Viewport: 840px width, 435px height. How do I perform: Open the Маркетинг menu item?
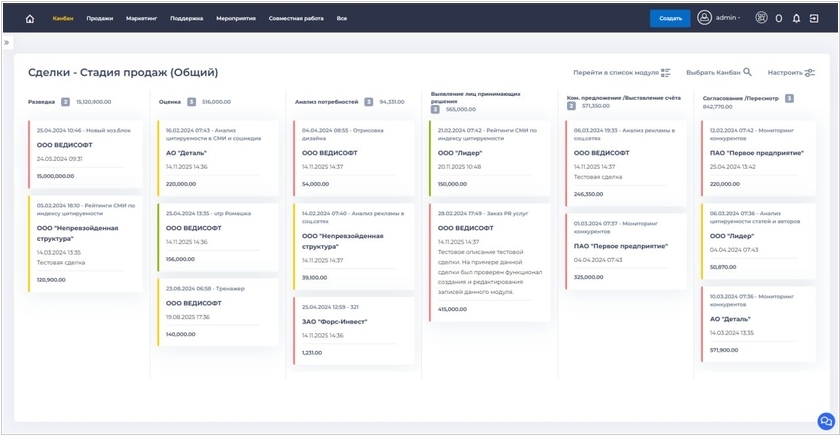click(x=142, y=18)
